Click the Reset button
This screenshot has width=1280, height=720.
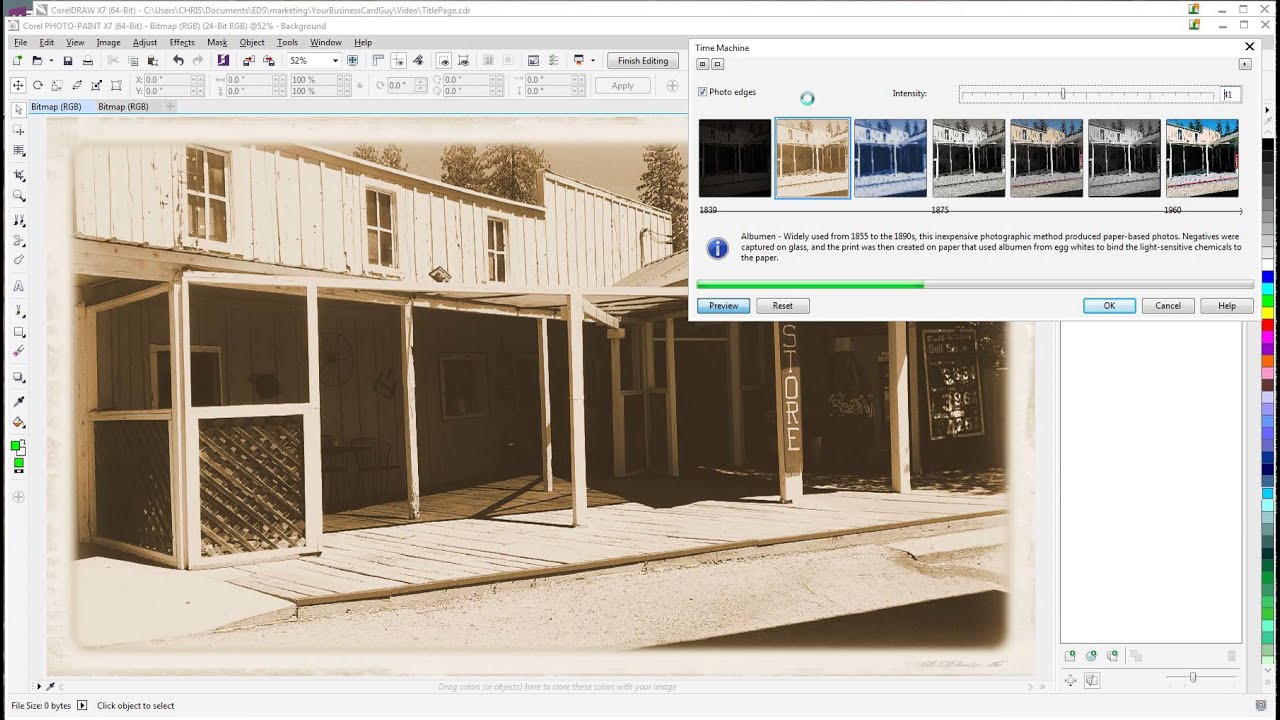782,306
